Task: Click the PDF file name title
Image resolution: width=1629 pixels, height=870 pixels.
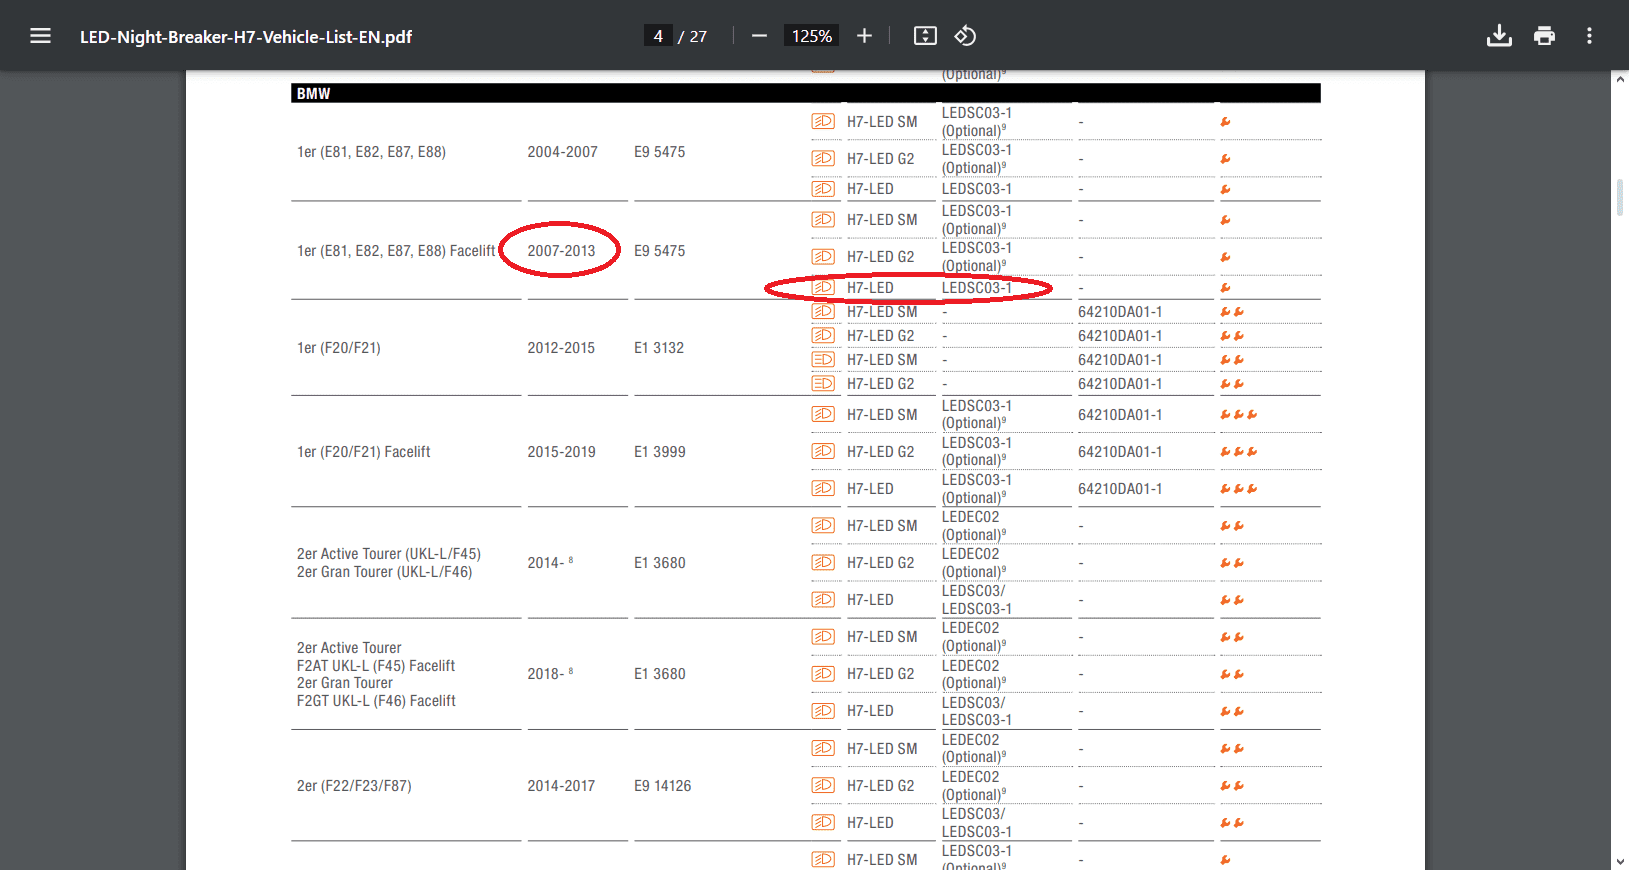Action: click(246, 37)
